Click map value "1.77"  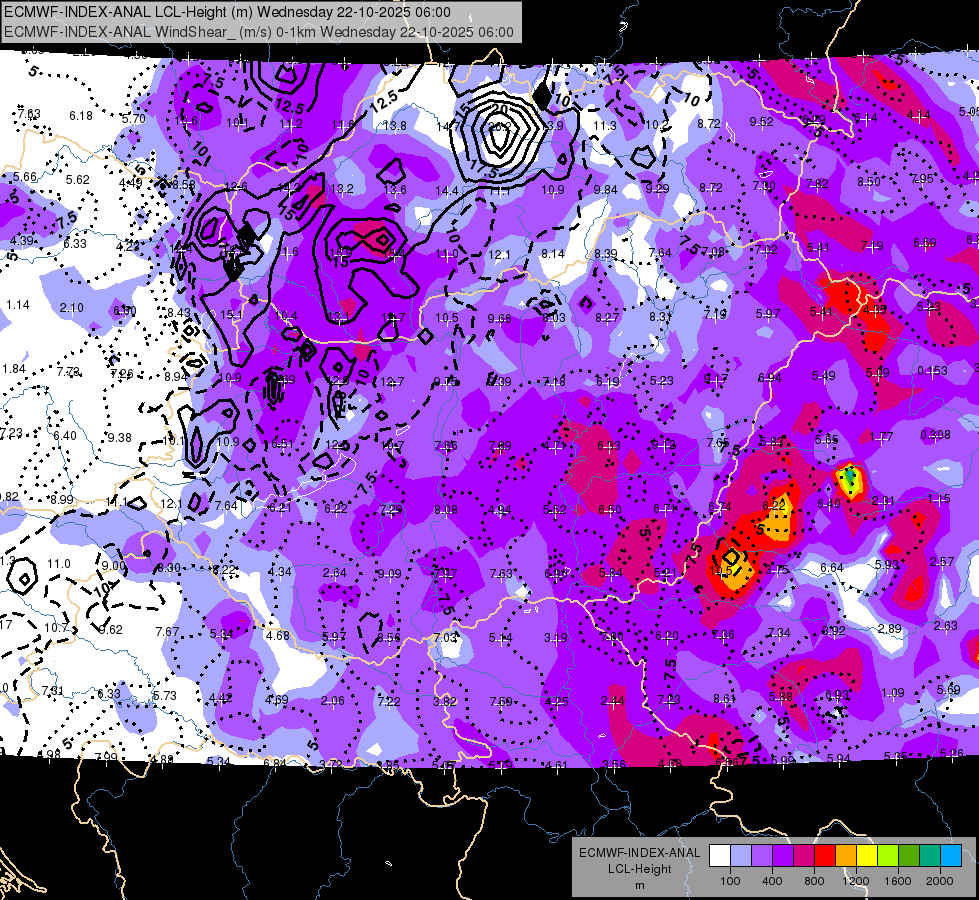[881, 437]
